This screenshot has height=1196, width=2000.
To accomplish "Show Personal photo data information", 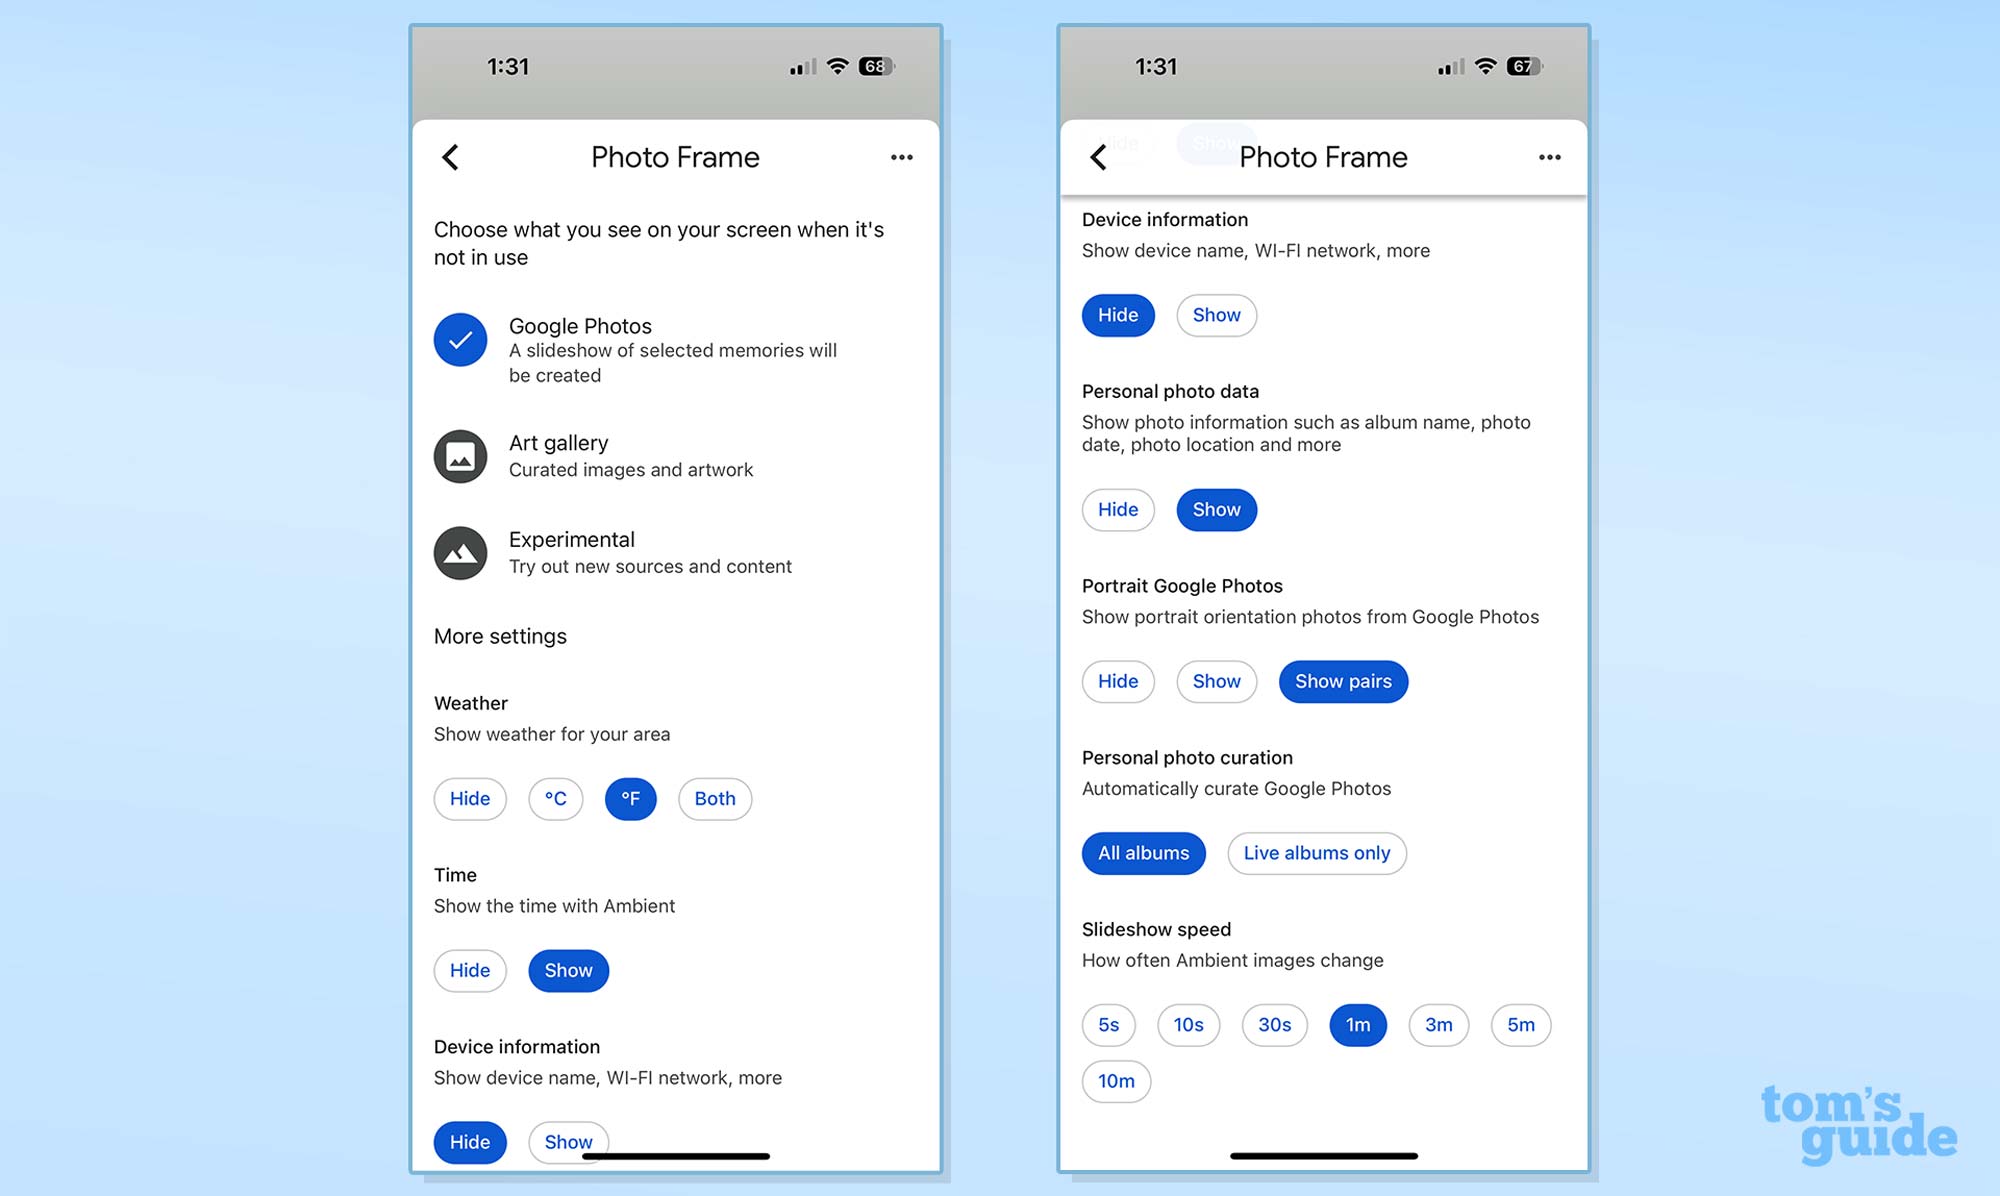I will point(1216,508).
